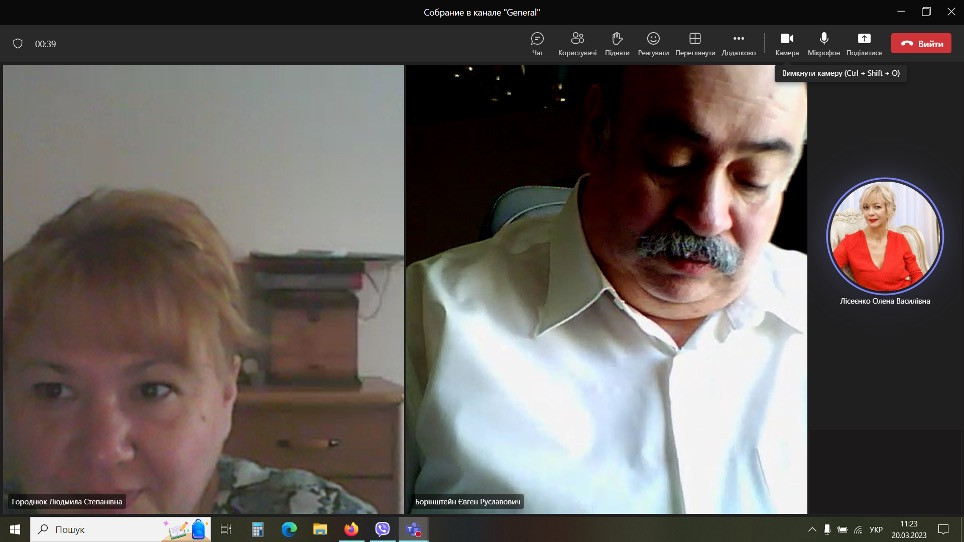Open the reactions smiley menu
Screen dimensions: 964x542
(653, 44)
